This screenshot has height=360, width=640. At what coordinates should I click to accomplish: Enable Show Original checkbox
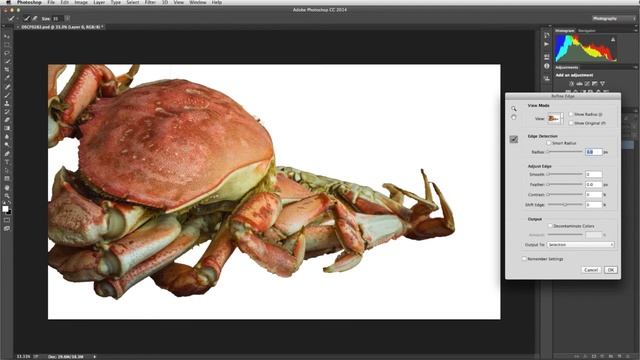tap(571, 123)
